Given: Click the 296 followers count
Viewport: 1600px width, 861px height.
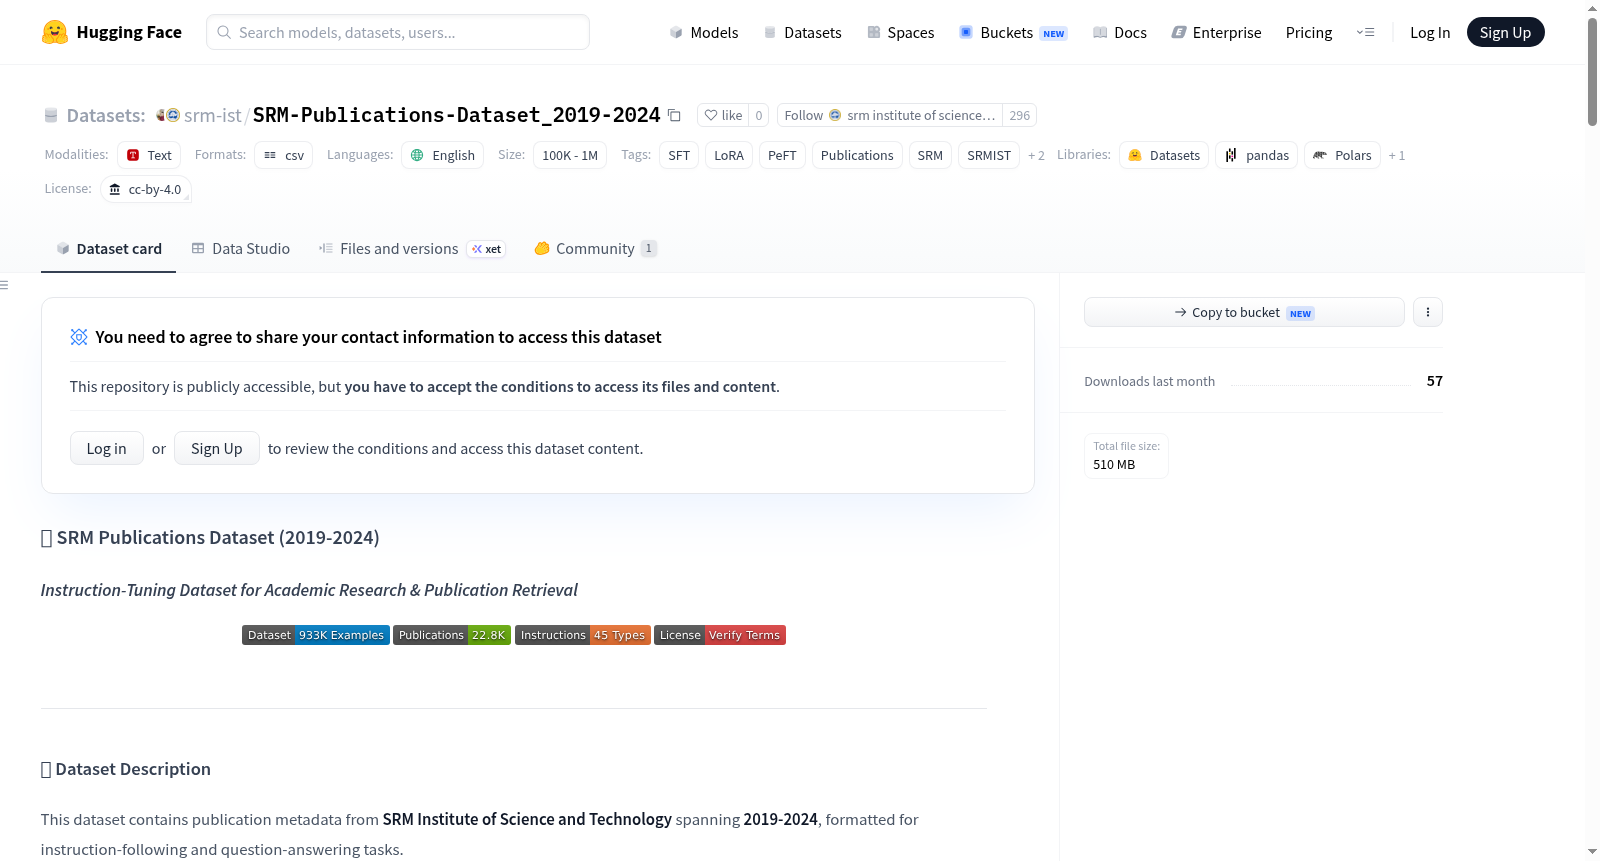Looking at the screenshot, I should pos(1019,115).
